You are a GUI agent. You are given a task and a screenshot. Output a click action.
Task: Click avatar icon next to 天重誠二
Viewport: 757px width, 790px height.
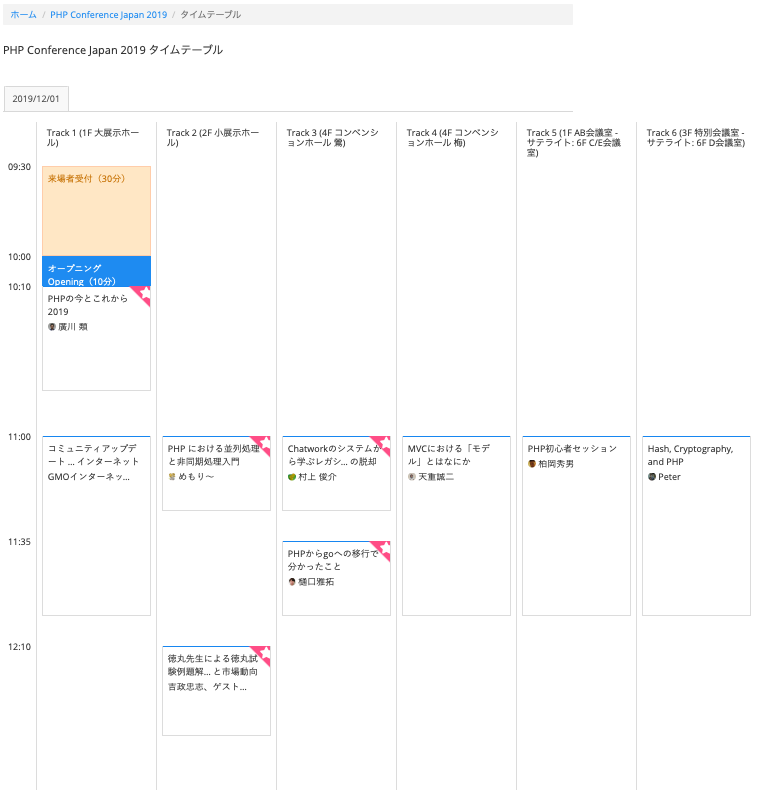411,477
